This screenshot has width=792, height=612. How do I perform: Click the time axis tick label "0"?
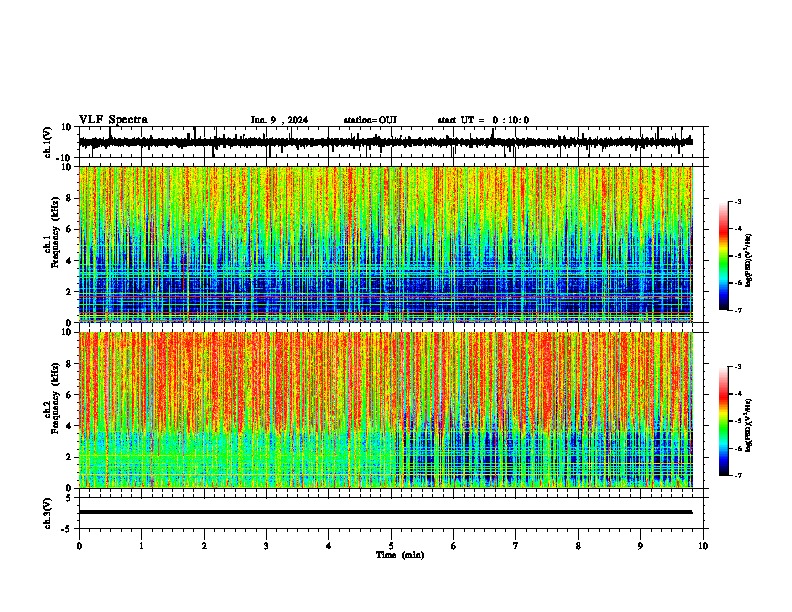[x=79, y=546]
